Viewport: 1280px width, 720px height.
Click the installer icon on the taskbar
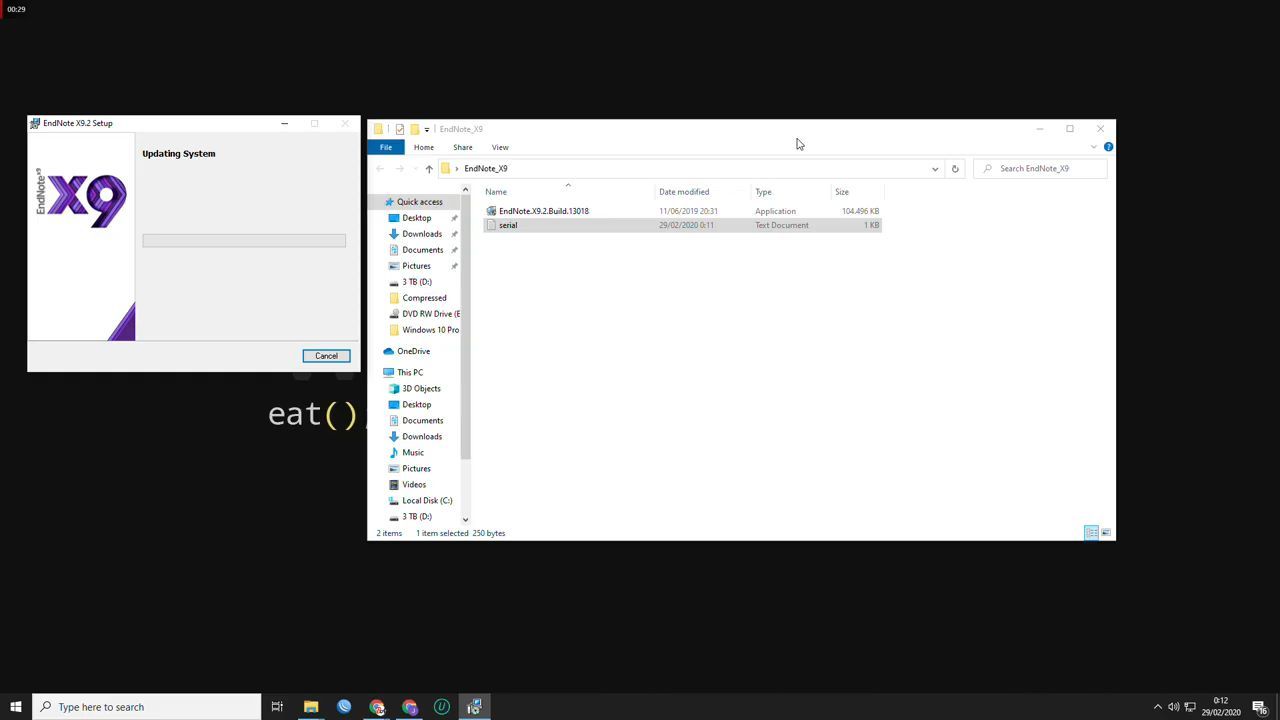coord(474,707)
